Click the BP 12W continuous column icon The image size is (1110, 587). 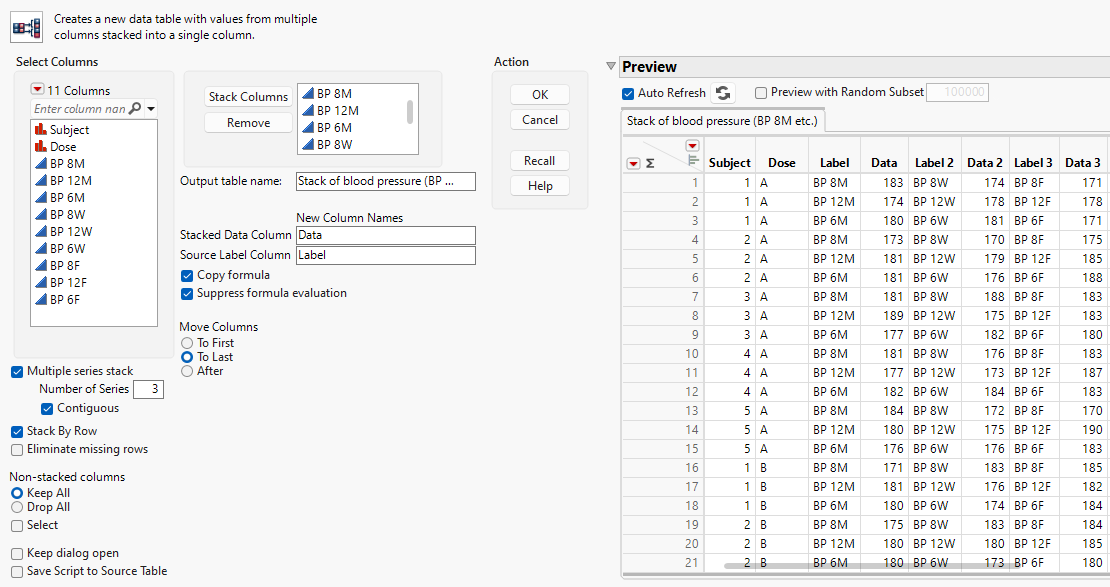[41, 231]
